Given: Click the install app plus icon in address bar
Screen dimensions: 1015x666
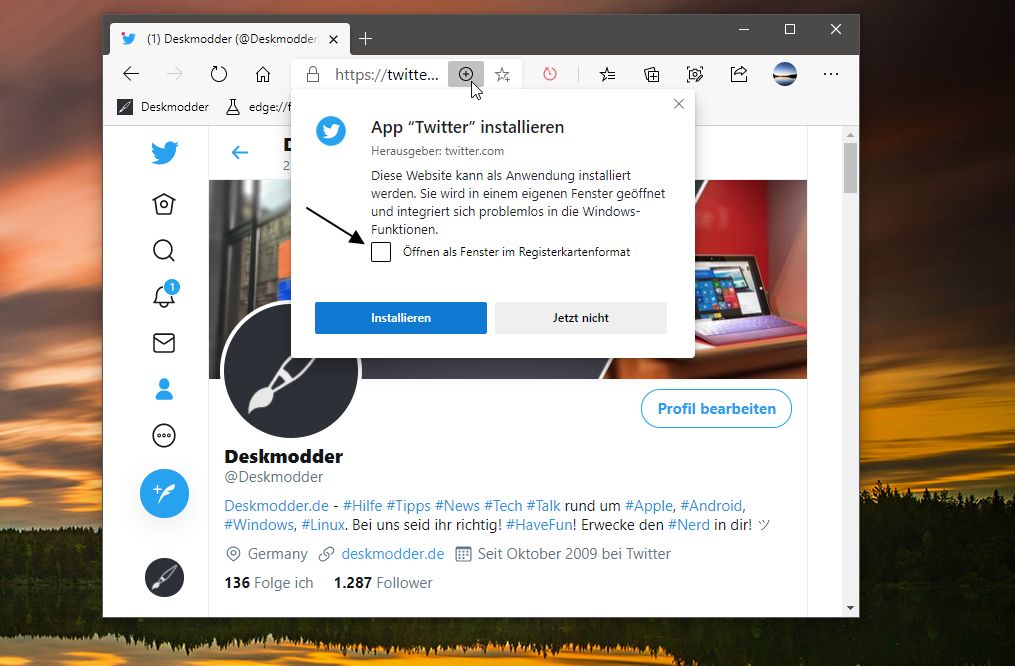Looking at the screenshot, I should tap(465, 74).
